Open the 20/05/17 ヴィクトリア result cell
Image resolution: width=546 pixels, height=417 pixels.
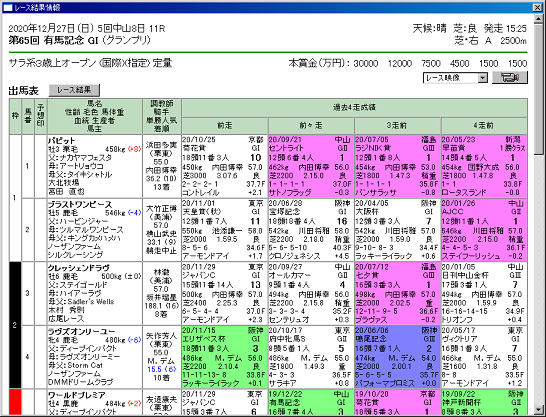click(x=484, y=357)
